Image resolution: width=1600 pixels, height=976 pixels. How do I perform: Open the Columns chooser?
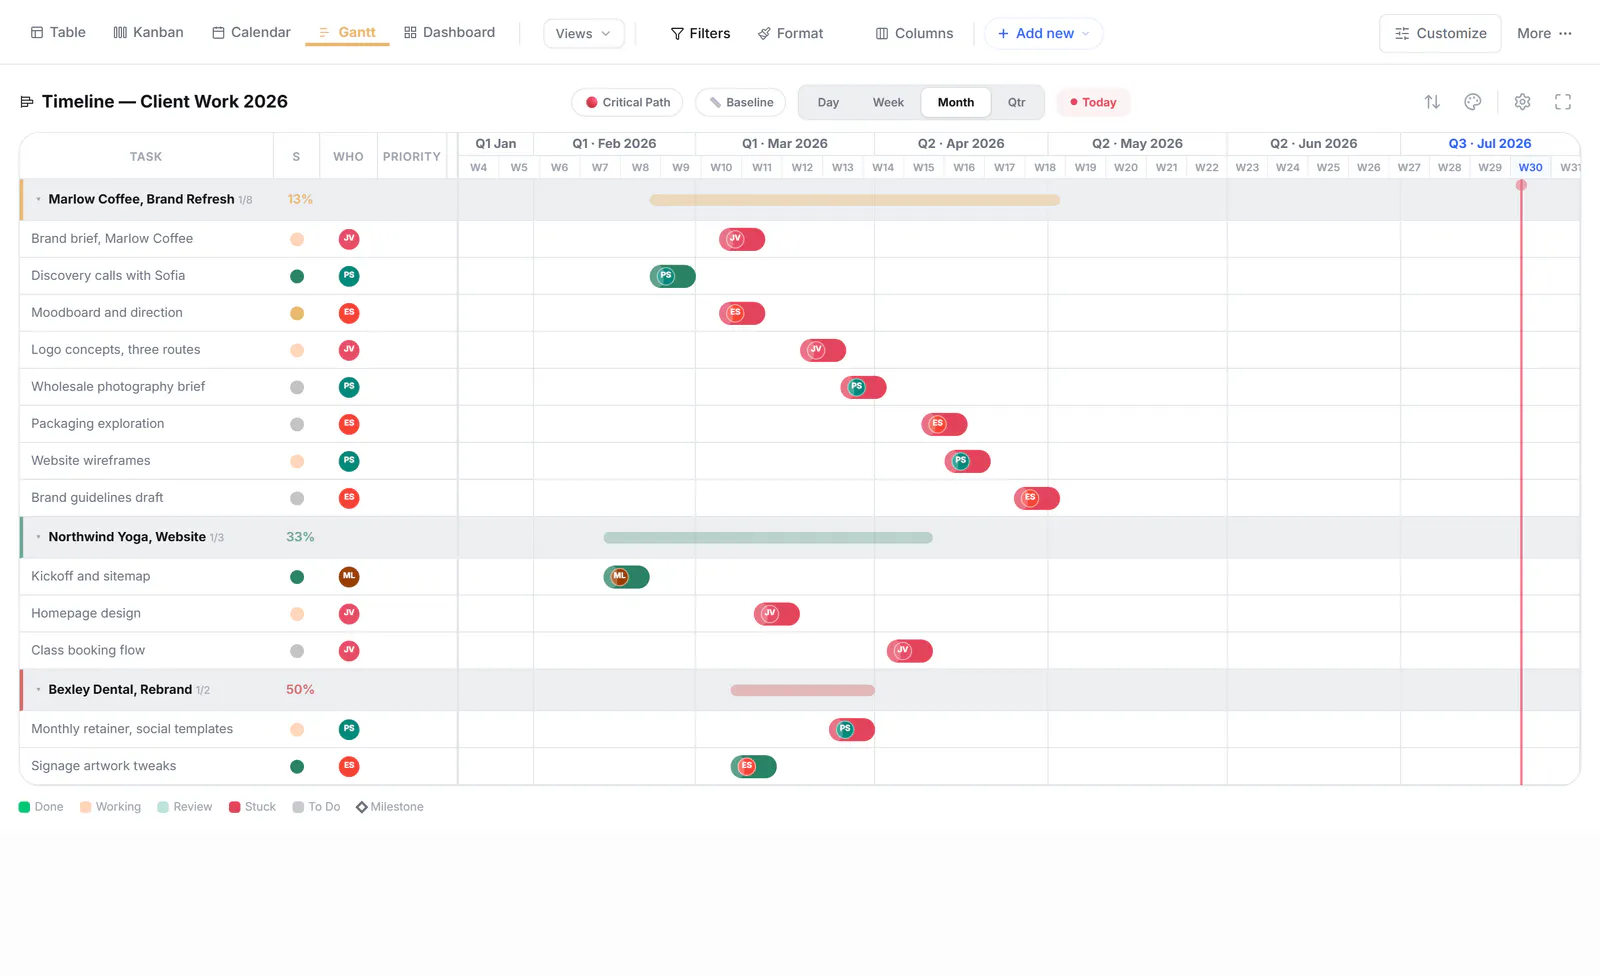coord(914,34)
